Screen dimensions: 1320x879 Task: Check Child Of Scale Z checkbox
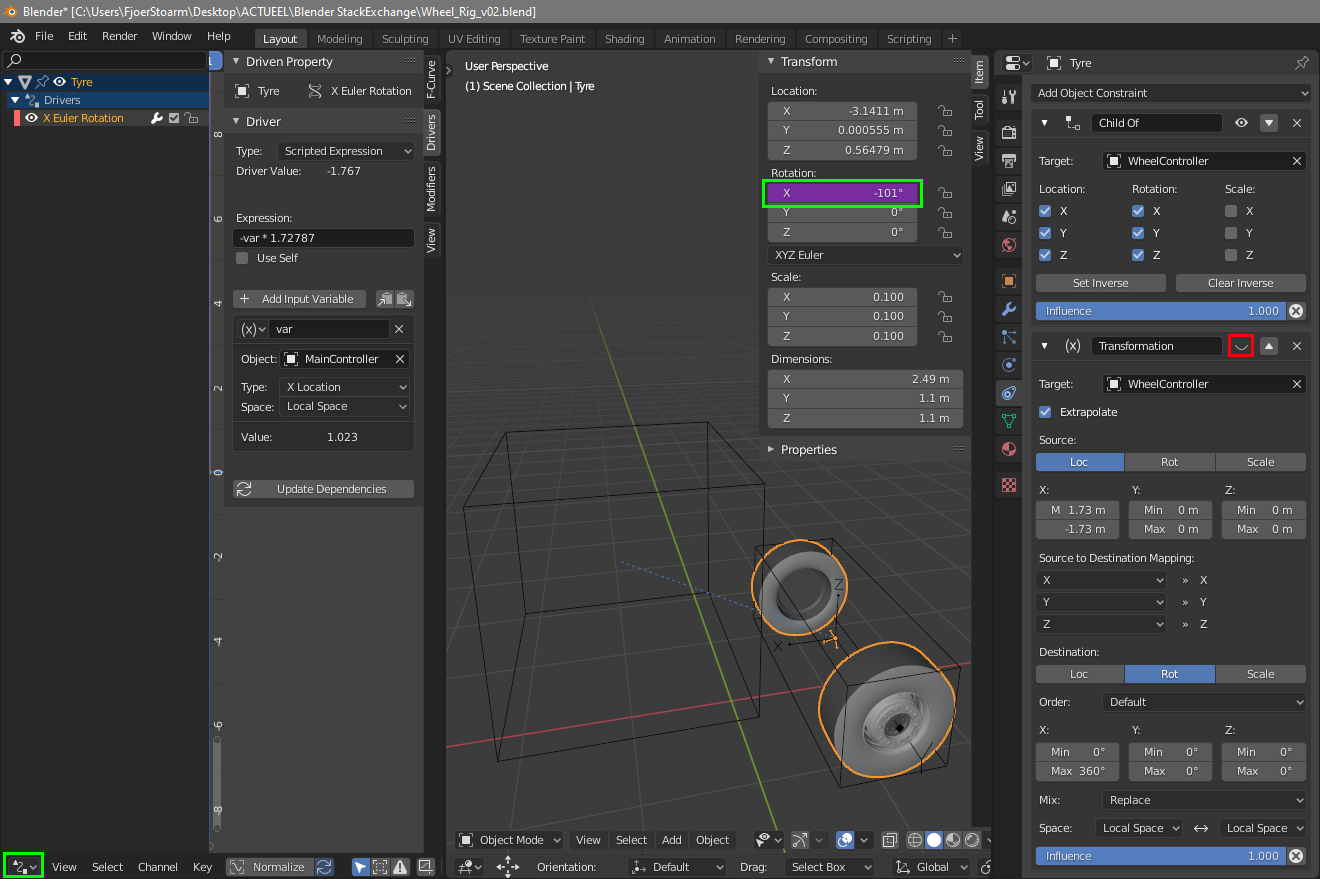pos(1231,255)
